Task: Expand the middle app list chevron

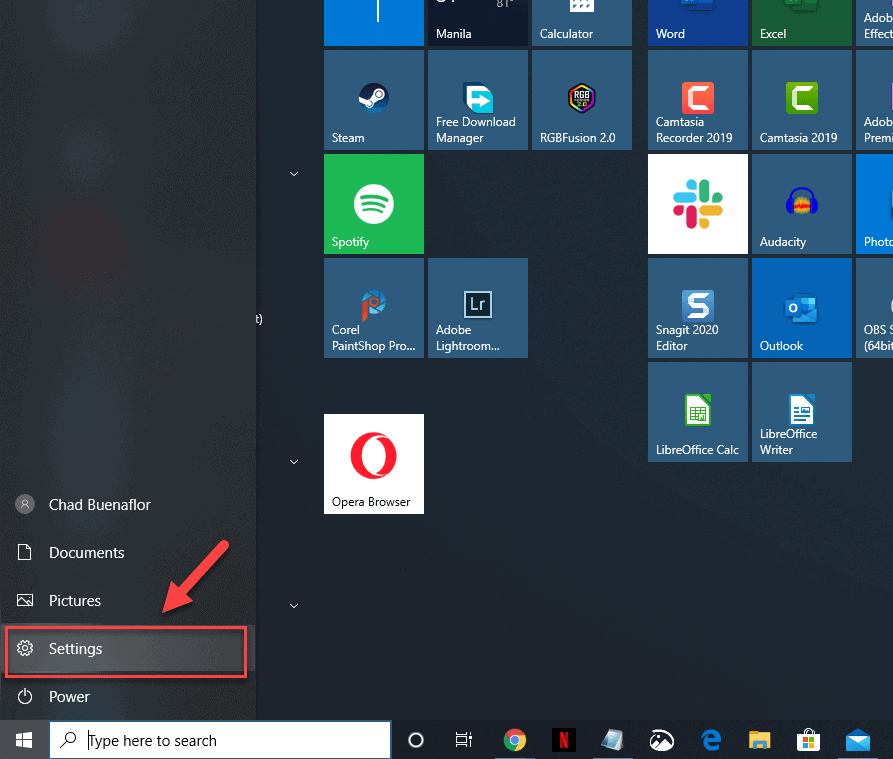Action: 294,462
